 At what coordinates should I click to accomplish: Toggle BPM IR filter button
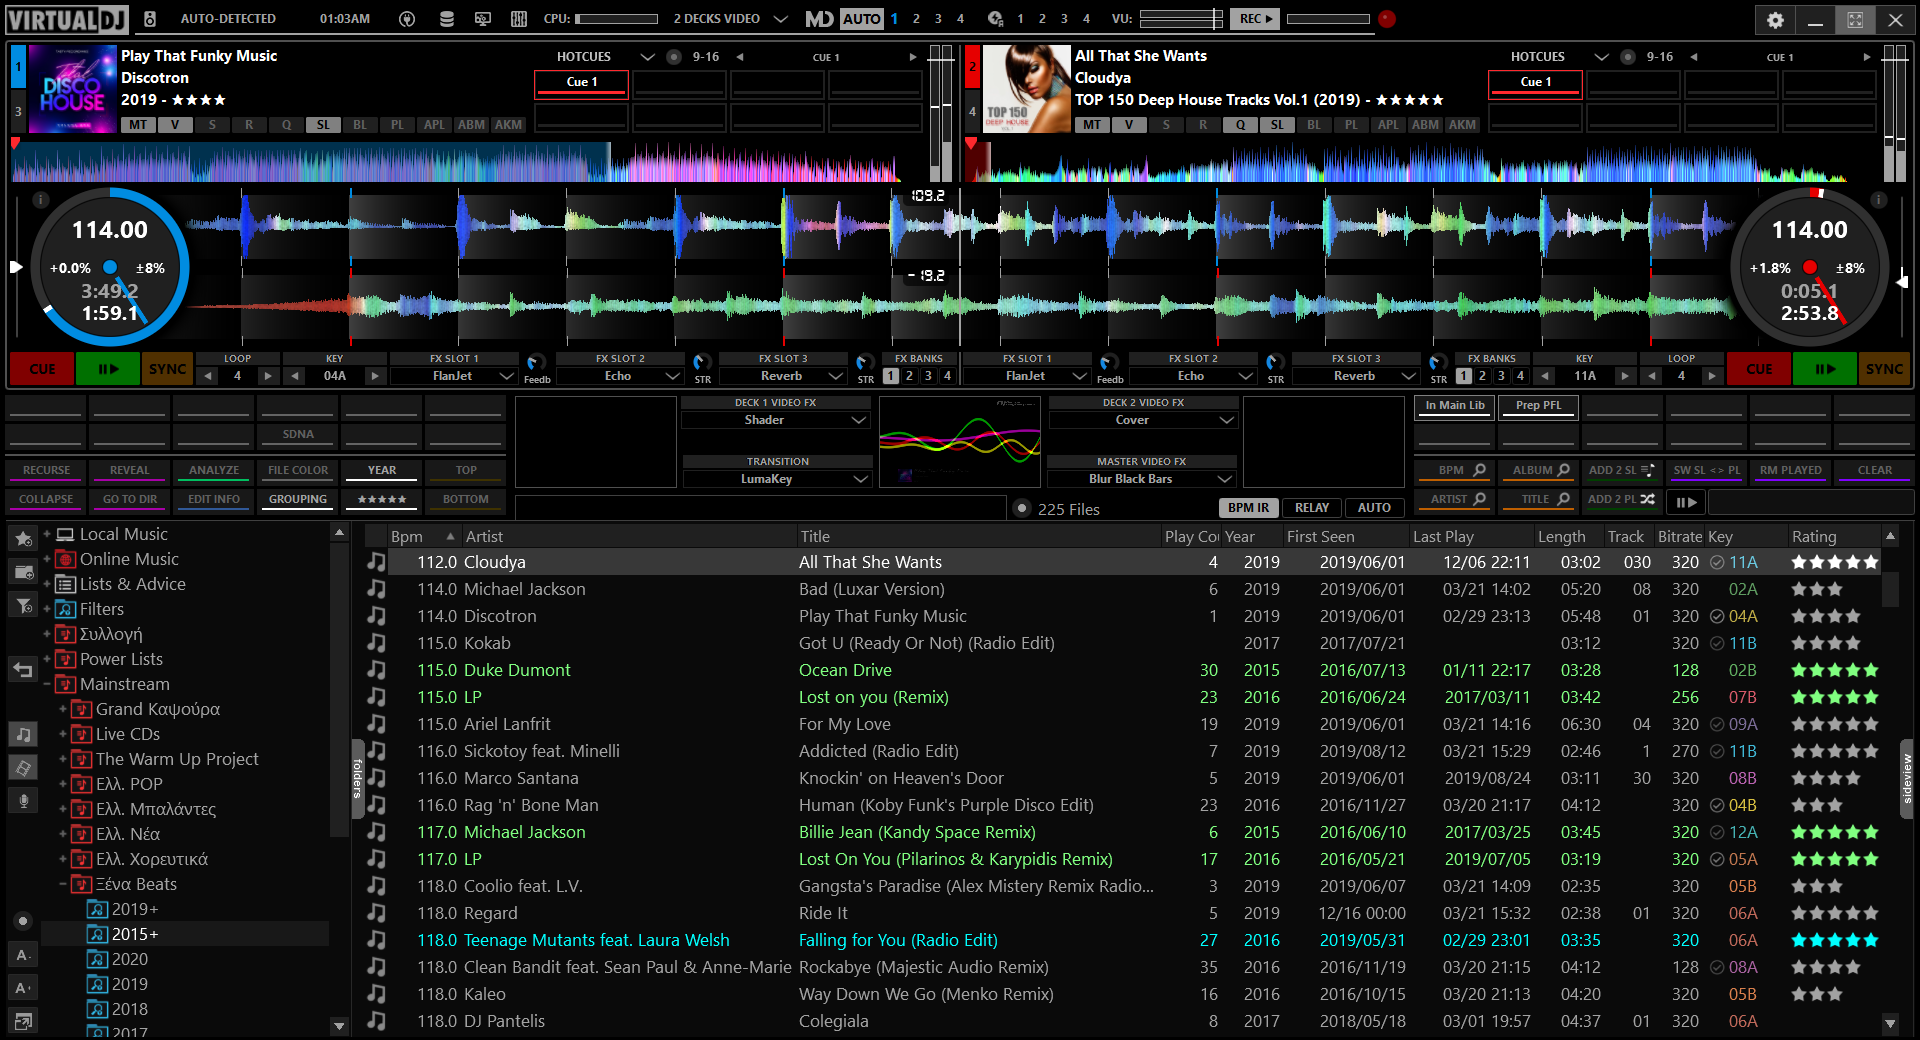1248,508
